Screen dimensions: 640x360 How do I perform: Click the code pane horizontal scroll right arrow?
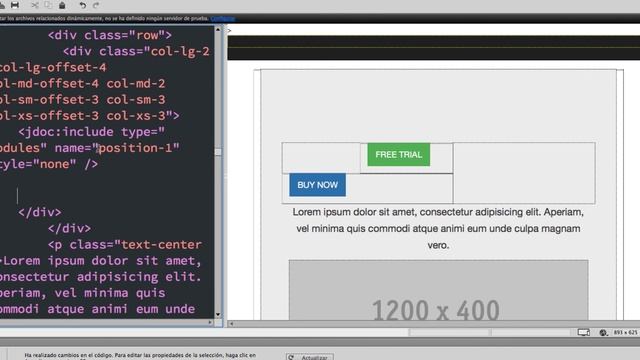pyautogui.click(x=210, y=322)
